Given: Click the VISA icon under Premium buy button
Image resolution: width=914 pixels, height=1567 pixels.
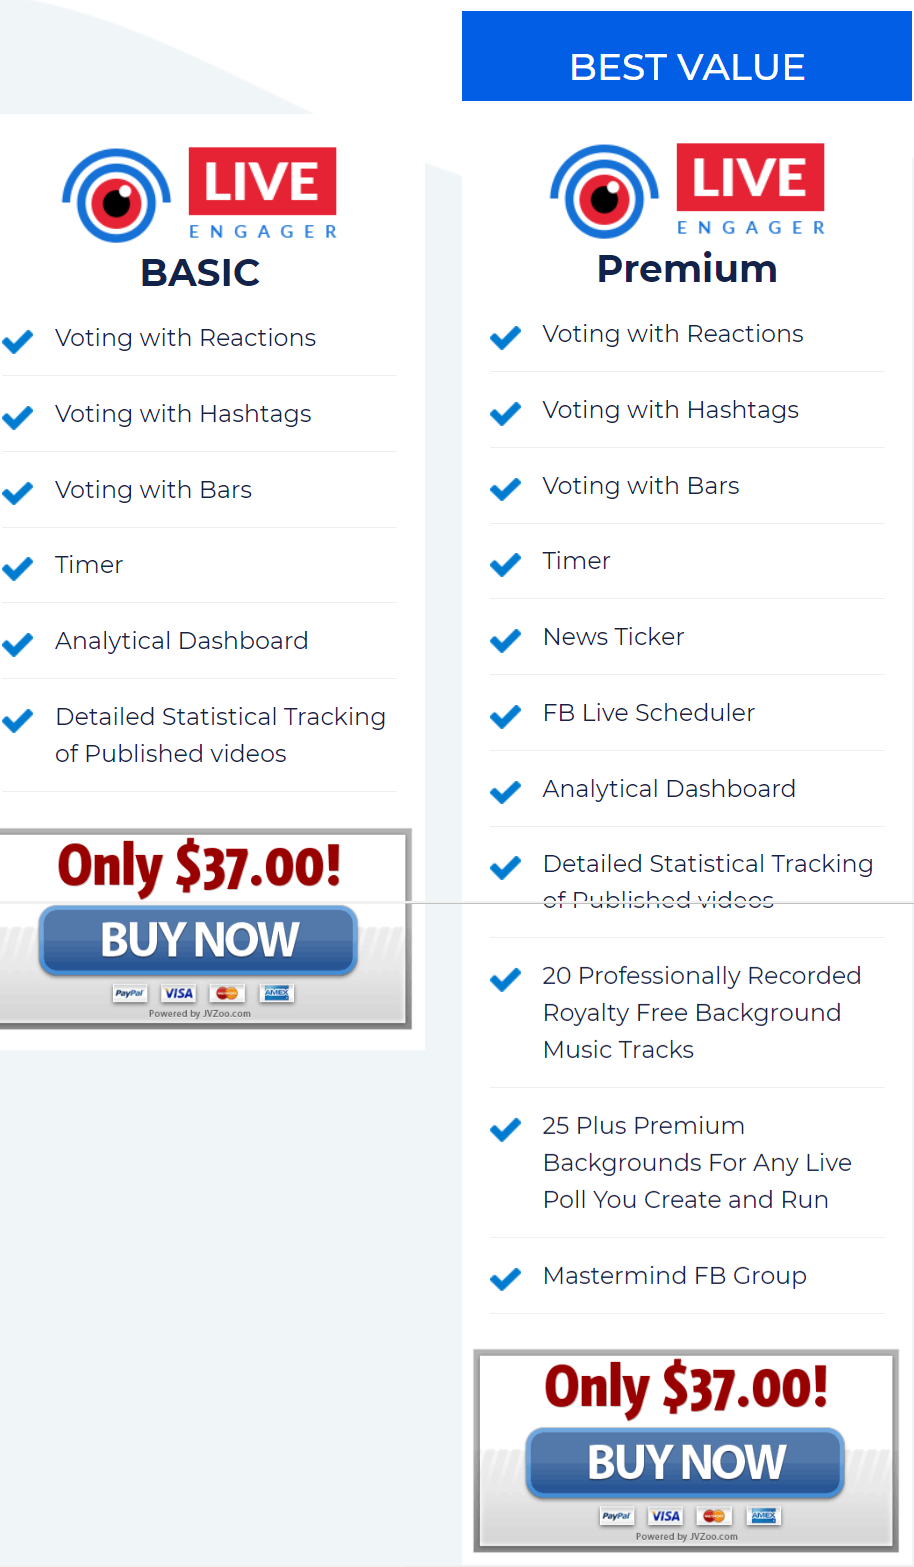Looking at the screenshot, I should click(x=666, y=1516).
